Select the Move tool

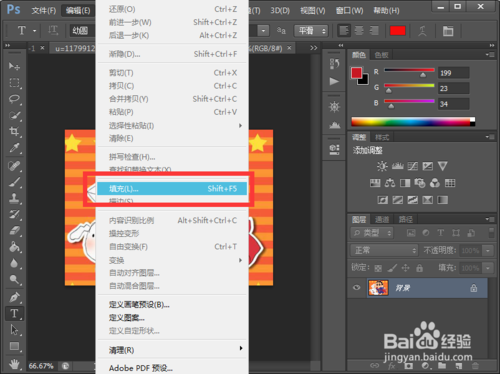(x=14, y=66)
